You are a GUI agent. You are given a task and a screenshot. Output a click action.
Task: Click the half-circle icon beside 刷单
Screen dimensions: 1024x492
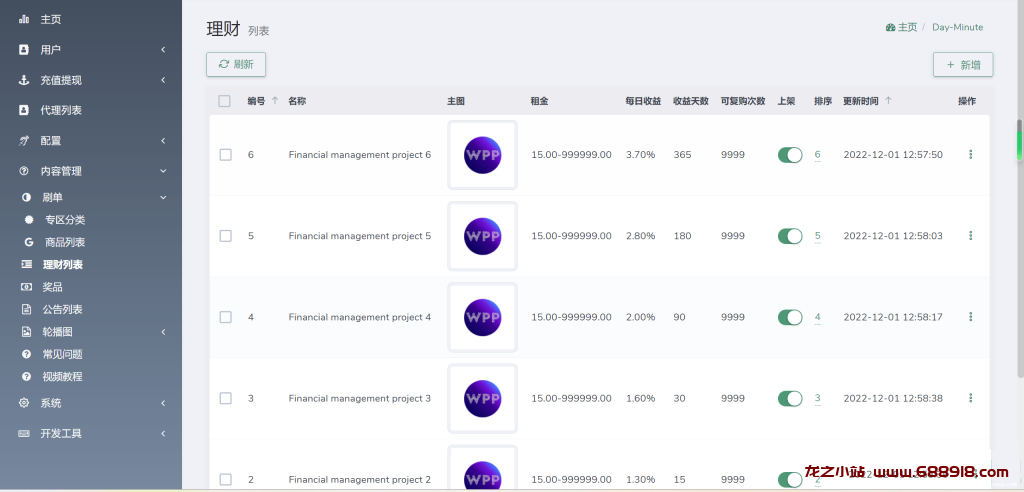click(x=26, y=197)
